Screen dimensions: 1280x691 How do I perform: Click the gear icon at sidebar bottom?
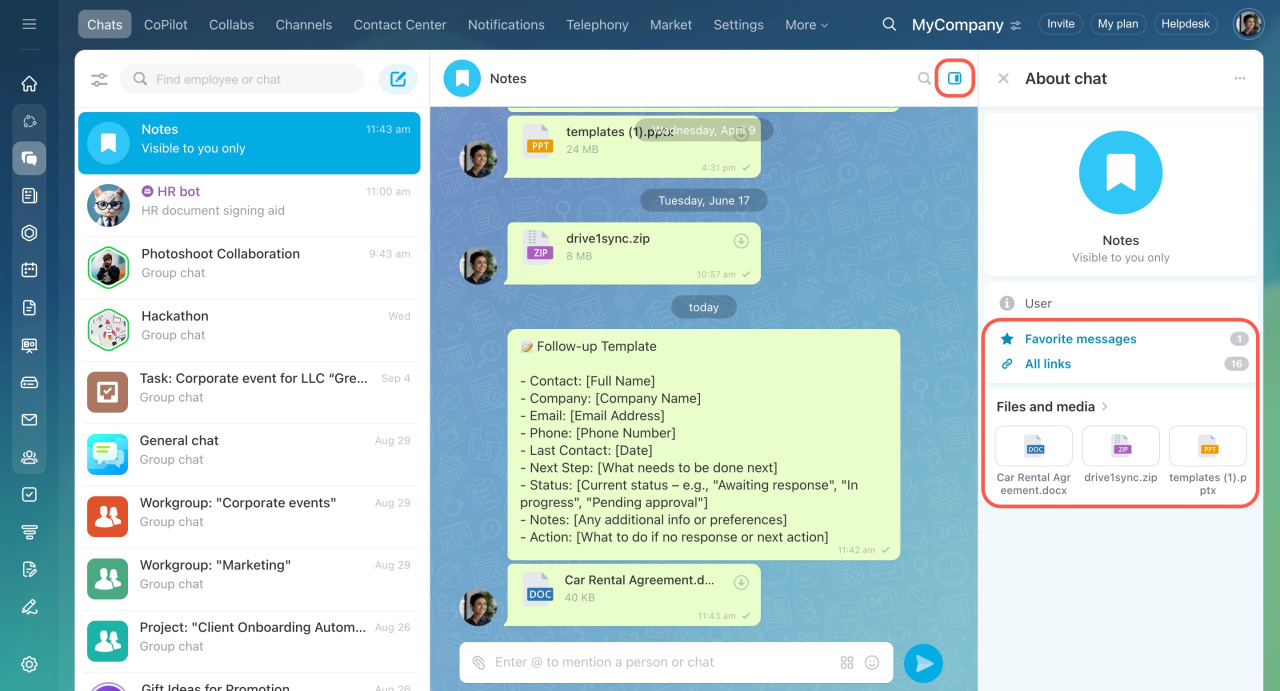pos(29,664)
